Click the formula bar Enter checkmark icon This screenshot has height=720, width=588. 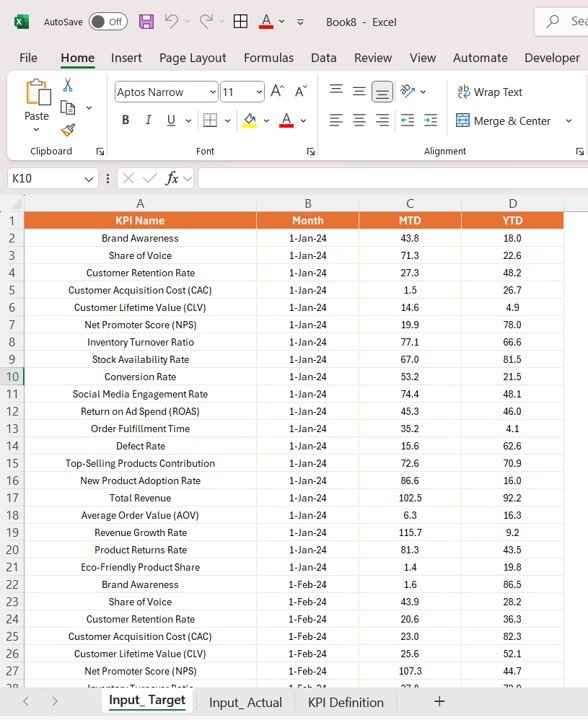(x=150, y=178)
